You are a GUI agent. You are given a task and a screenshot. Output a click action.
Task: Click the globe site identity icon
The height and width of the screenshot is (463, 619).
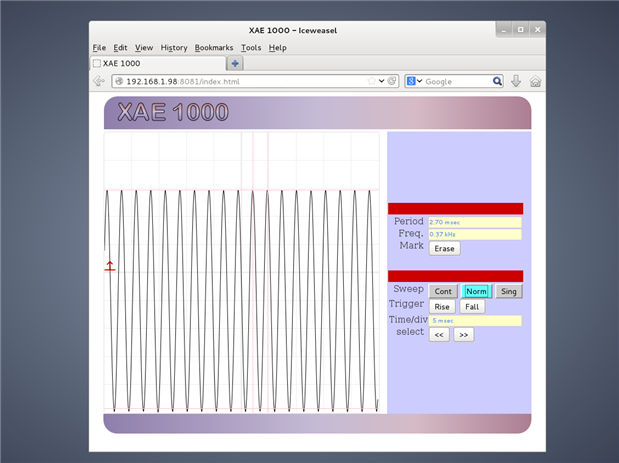[x=119, y=81]
